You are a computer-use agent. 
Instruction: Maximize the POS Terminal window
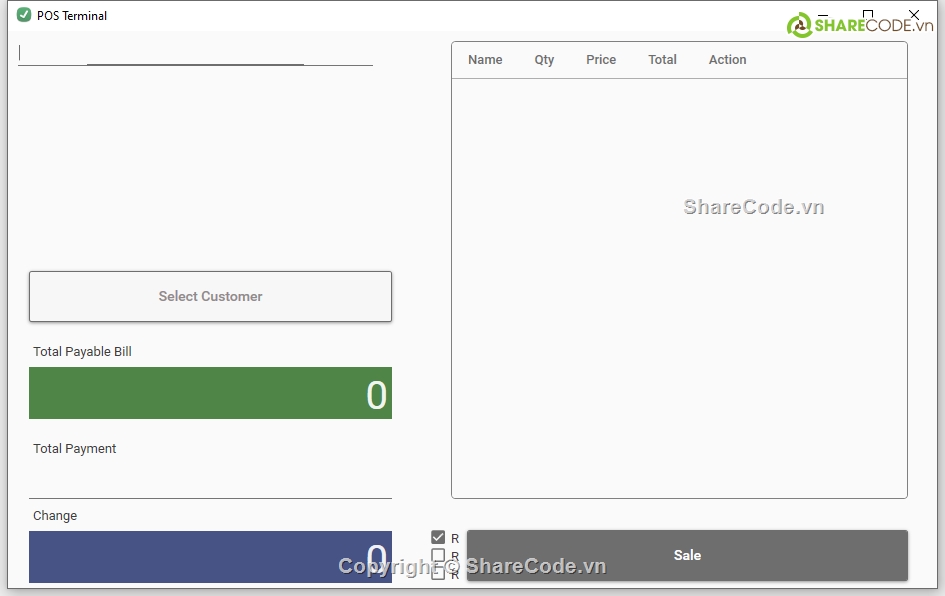(x=868, y=15)
